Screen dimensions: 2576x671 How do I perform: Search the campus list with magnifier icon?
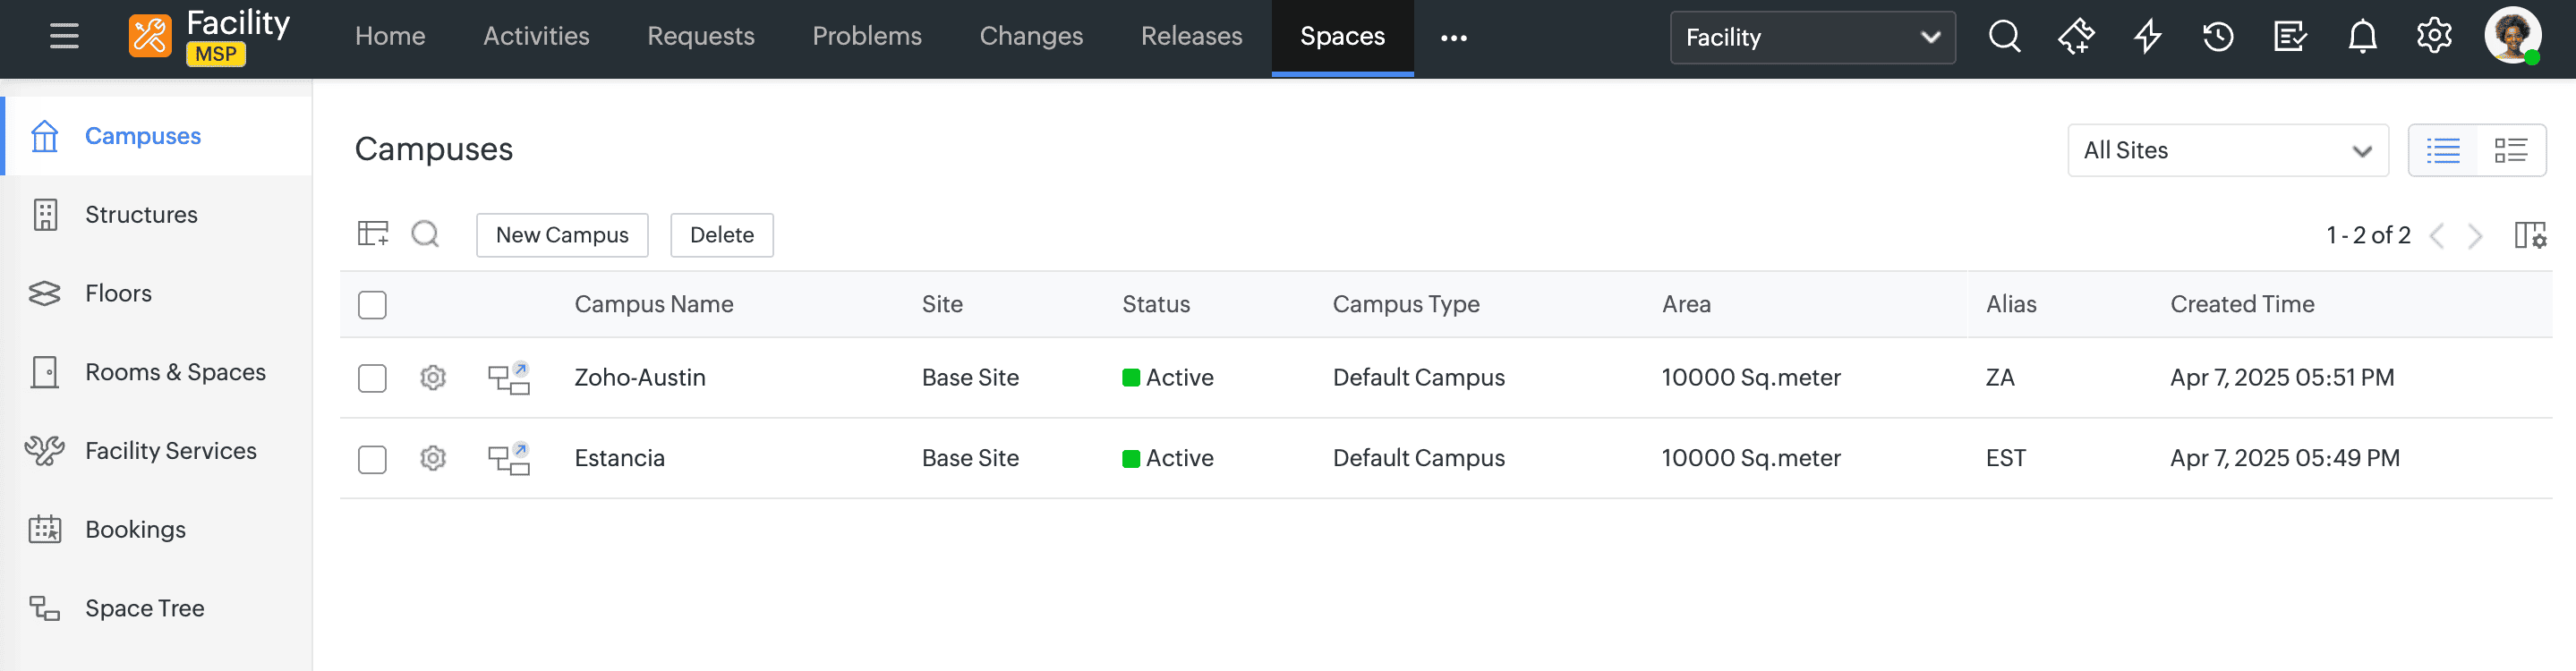tap(425, 234)
